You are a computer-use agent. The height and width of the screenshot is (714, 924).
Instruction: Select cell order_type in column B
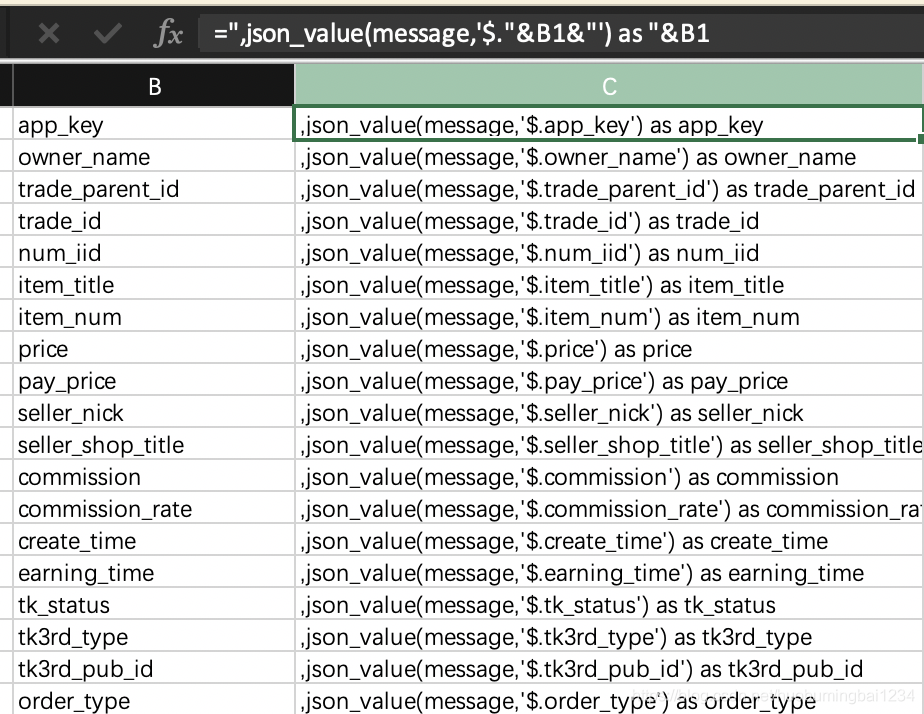point(154,699)
